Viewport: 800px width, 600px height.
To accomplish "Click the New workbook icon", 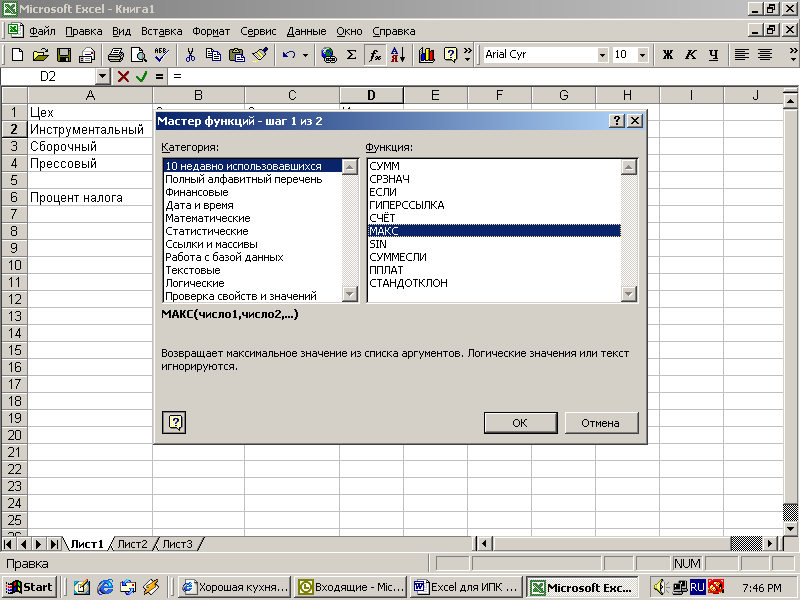I will (x=17, y=55).
